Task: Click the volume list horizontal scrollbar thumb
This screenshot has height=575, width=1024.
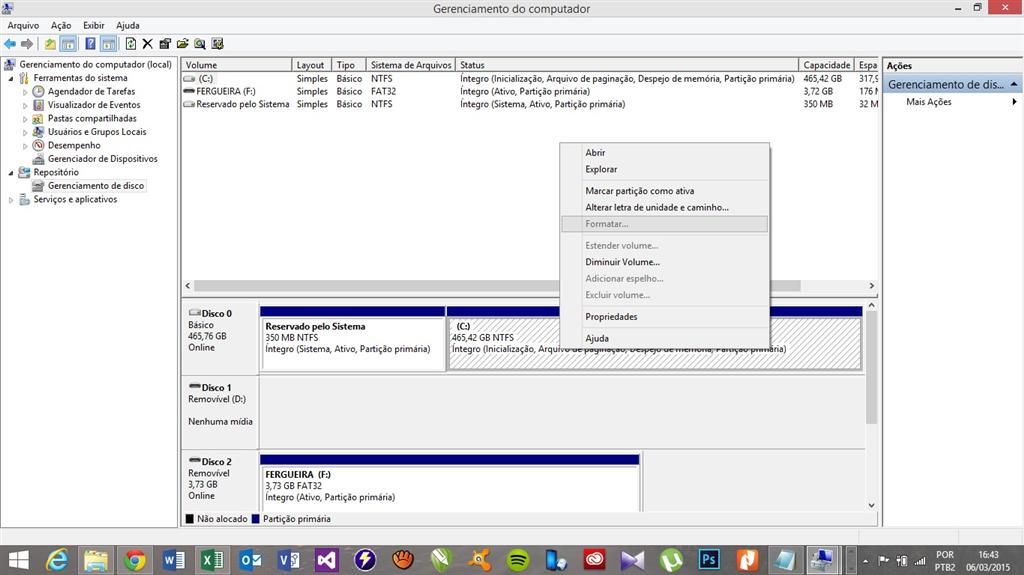Action: 497,286
